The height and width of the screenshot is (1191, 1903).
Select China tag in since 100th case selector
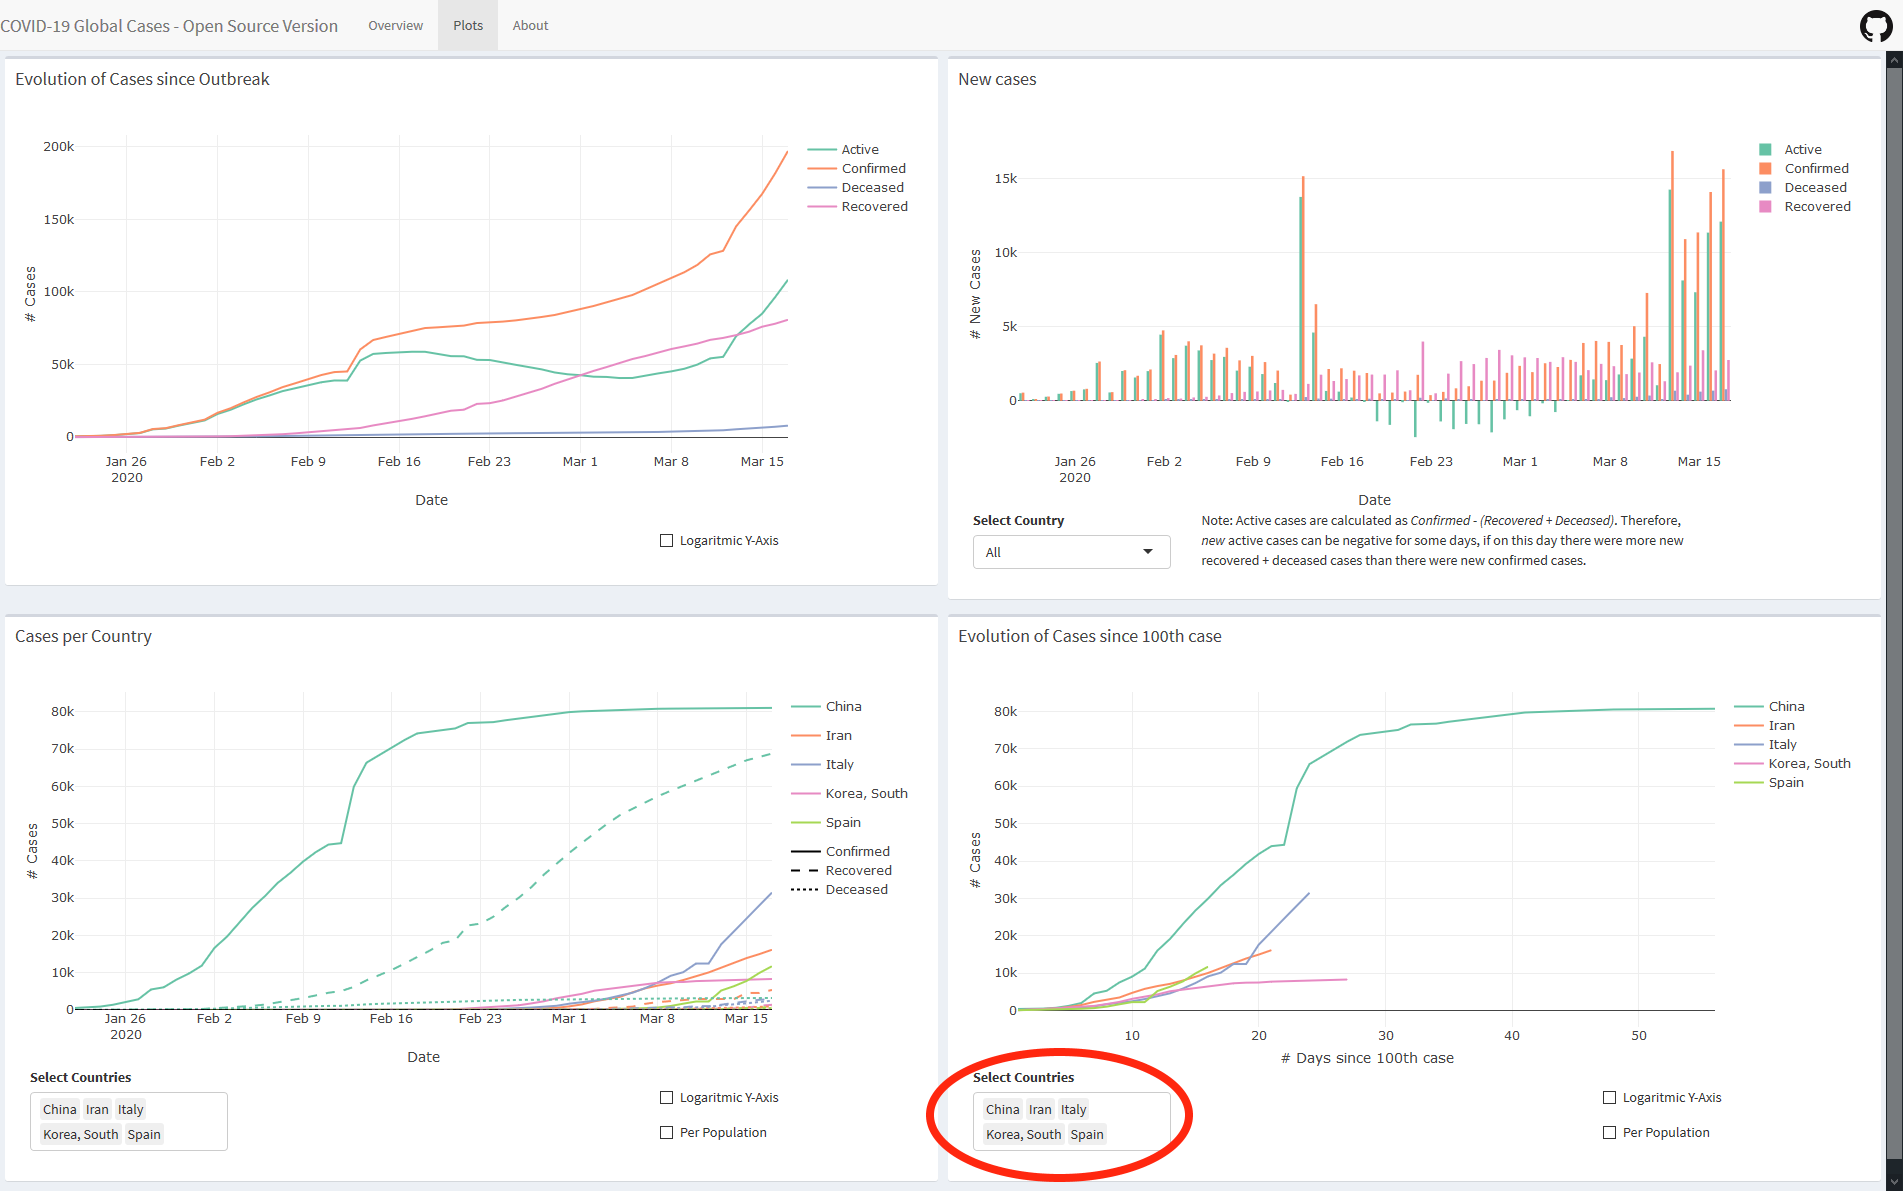click(1003, 1110)
